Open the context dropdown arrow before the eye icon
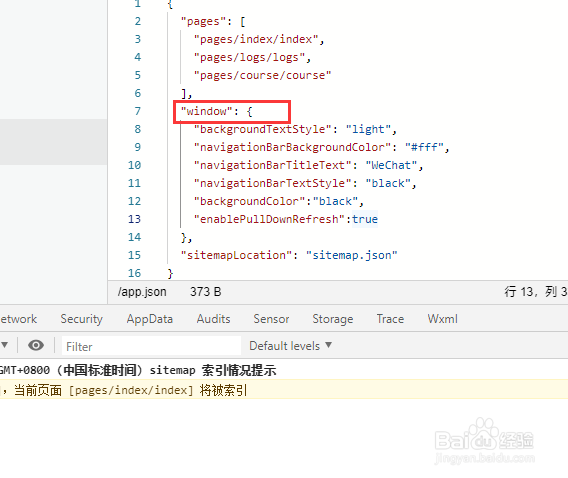Viewport: 568px width, 478px height. coord(5,345)
